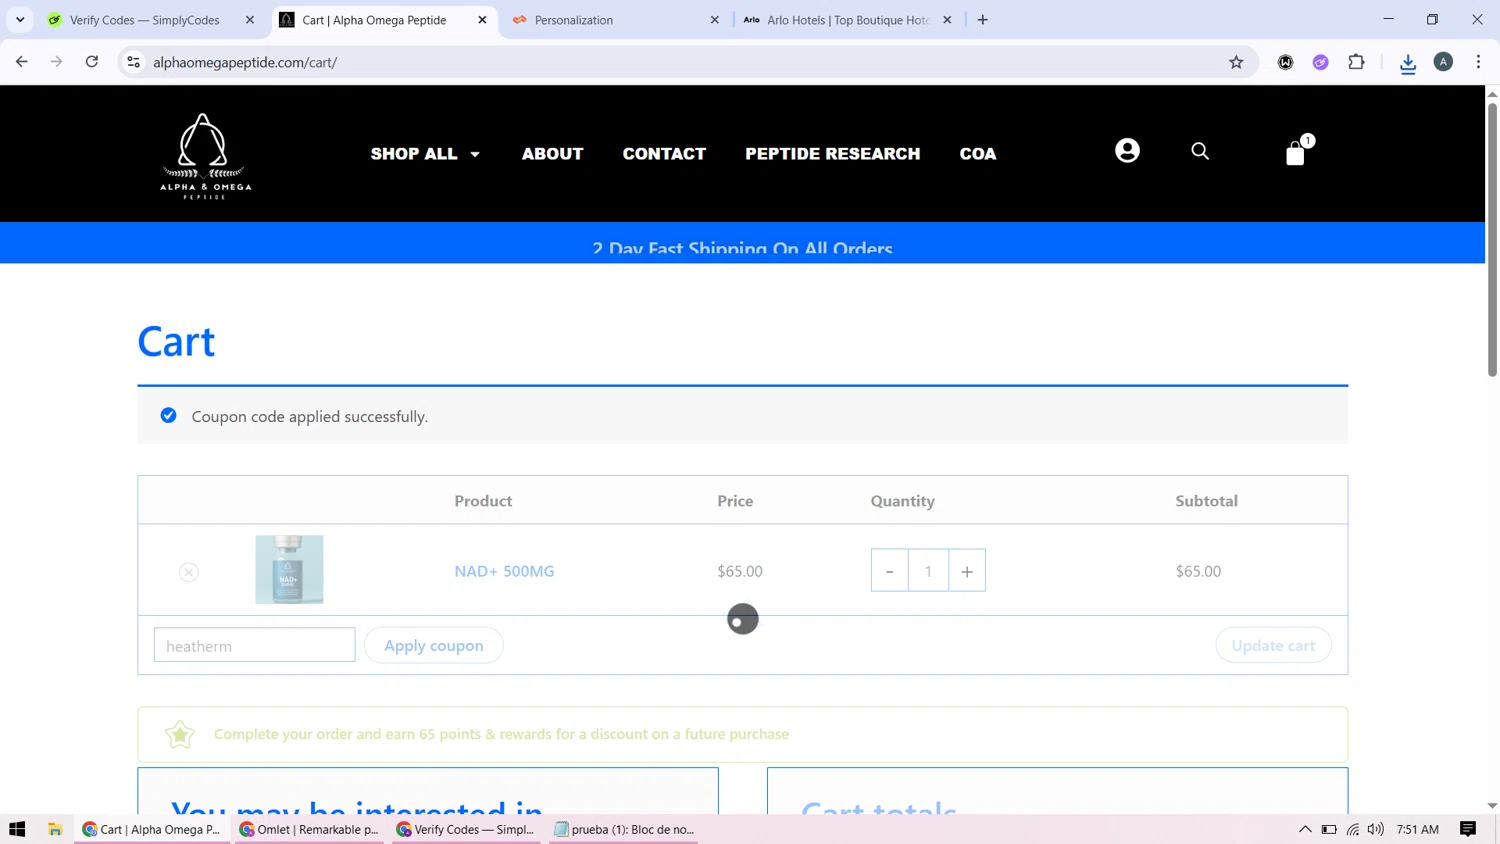This screenshot has height=844, width=1500.
Task: Bookmark this page with the star icon
Action: tap(1236, 62)
